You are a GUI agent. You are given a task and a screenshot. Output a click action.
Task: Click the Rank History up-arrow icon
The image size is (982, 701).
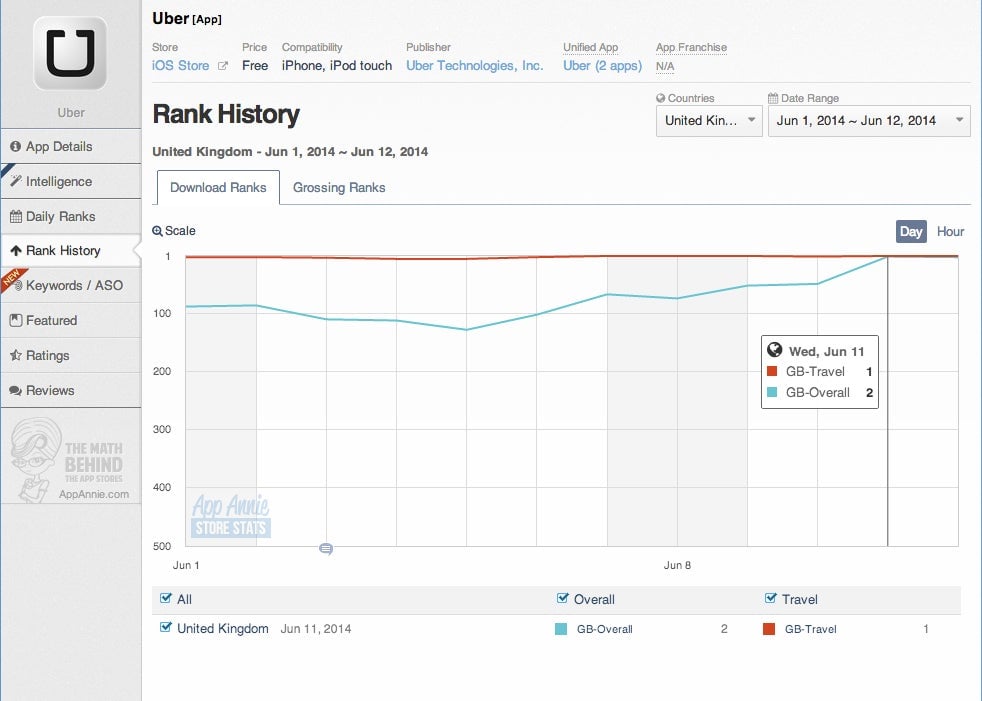(16, 251)
